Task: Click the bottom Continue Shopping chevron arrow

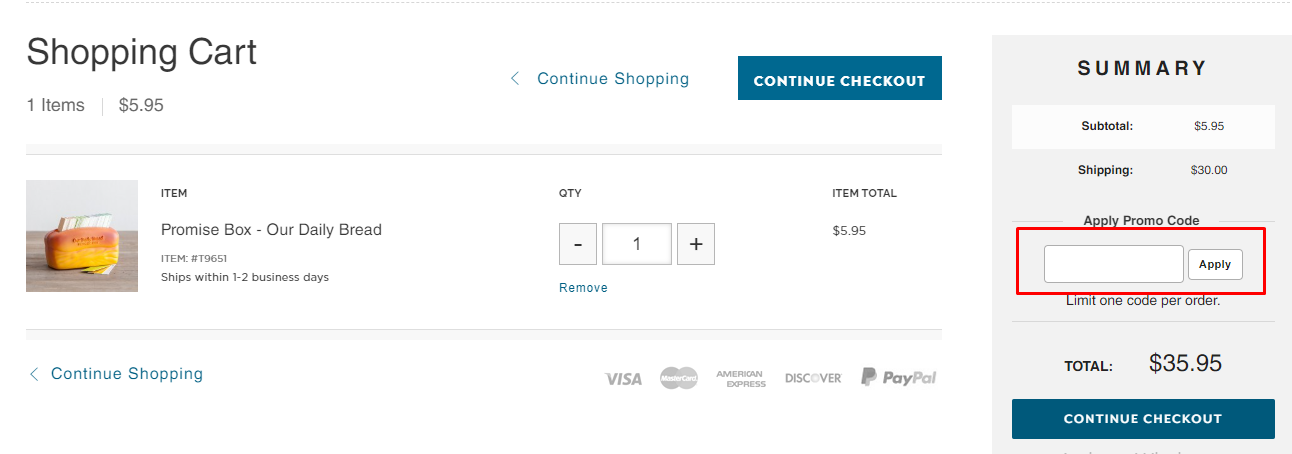Action: 34,374
